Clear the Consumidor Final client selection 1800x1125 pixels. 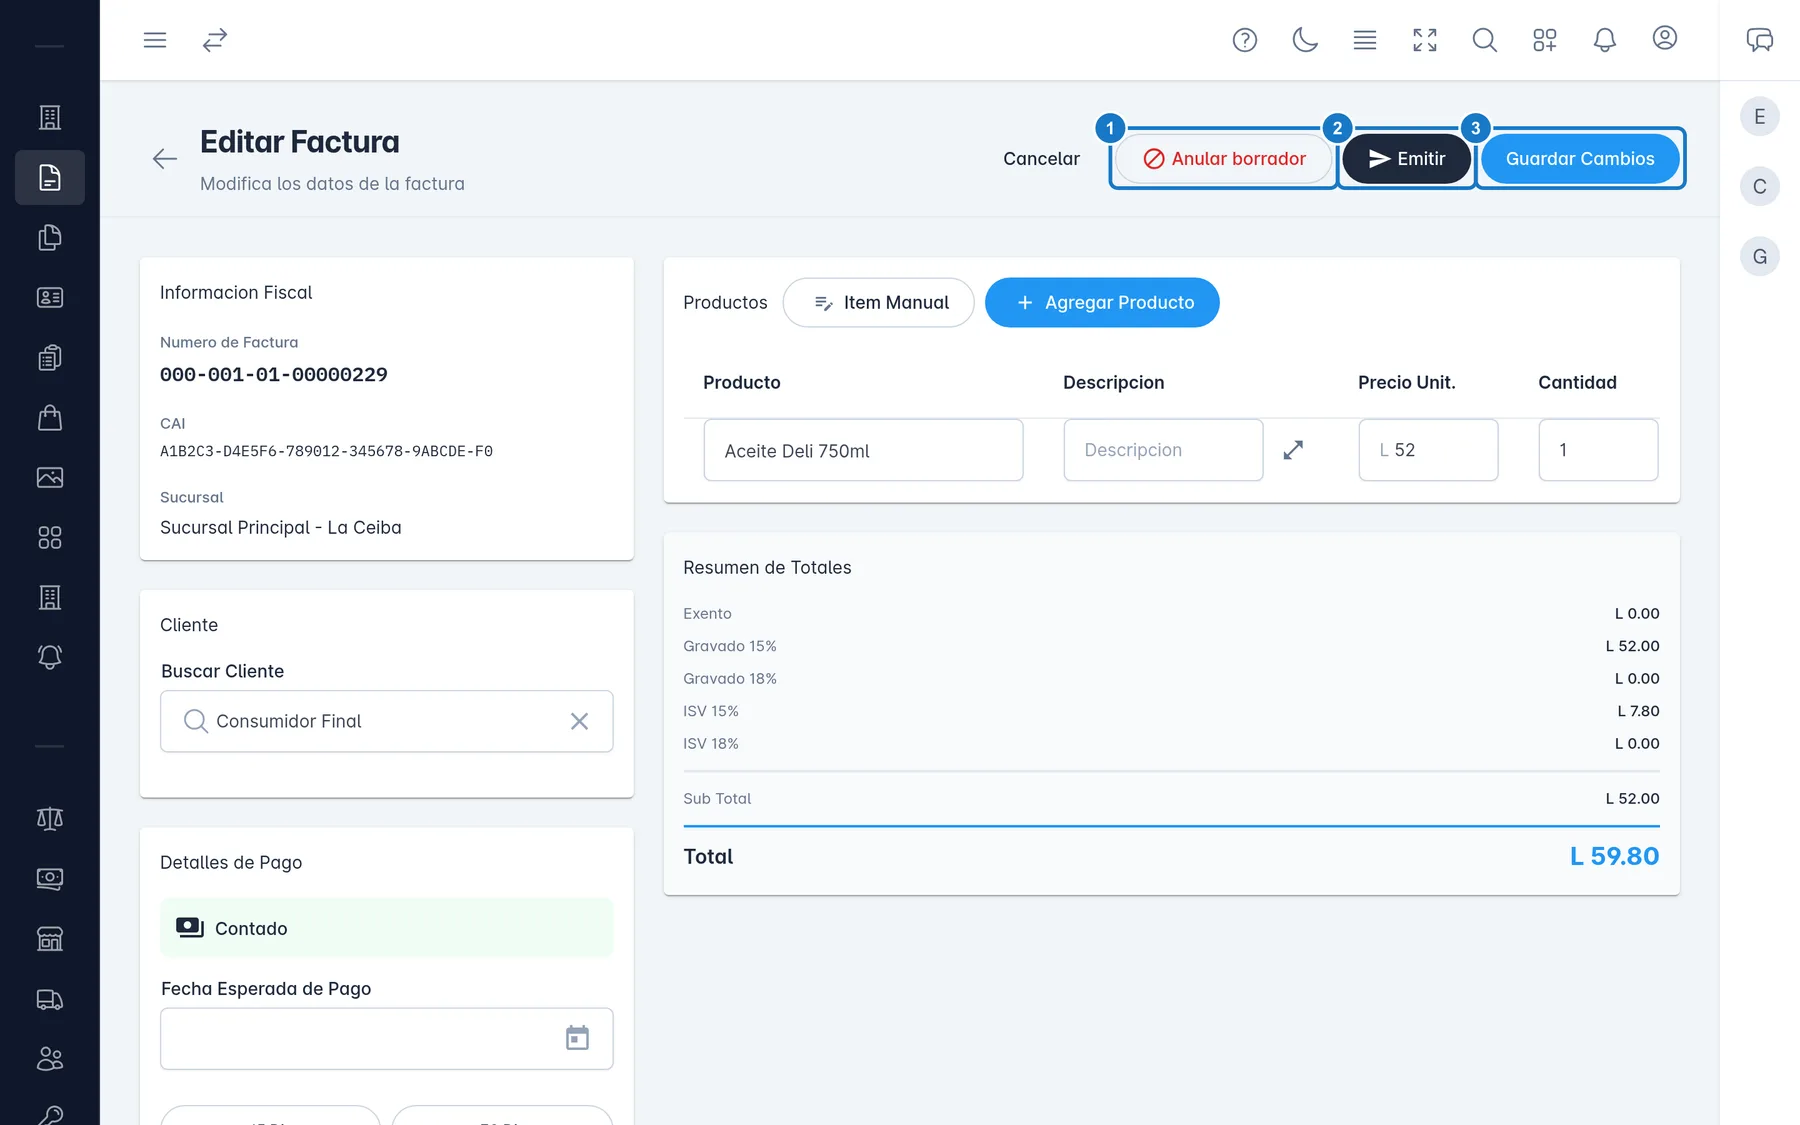(x=579, y=721)
